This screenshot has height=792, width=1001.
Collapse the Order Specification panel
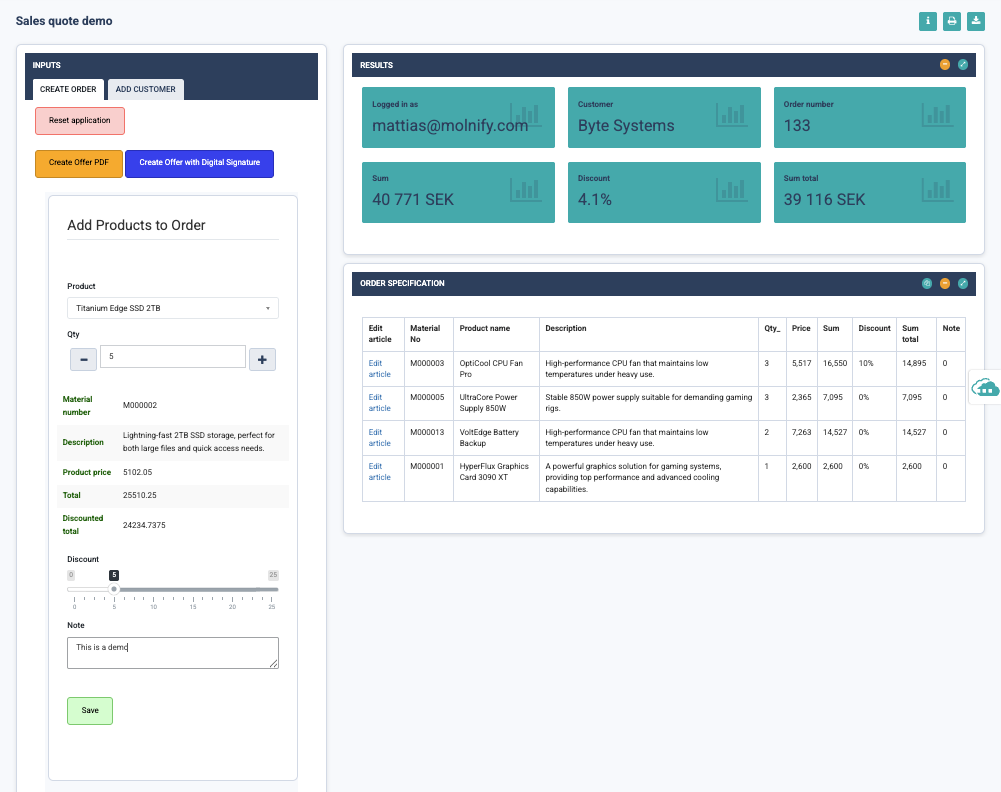click(x=945, y=283)
